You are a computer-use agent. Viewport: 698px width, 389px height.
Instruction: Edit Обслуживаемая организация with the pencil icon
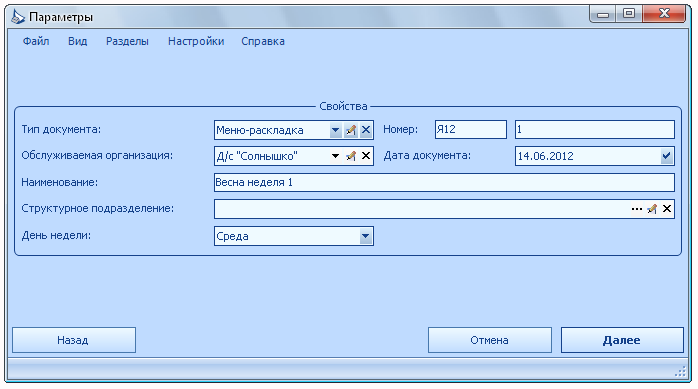click(x=351, y=156)
